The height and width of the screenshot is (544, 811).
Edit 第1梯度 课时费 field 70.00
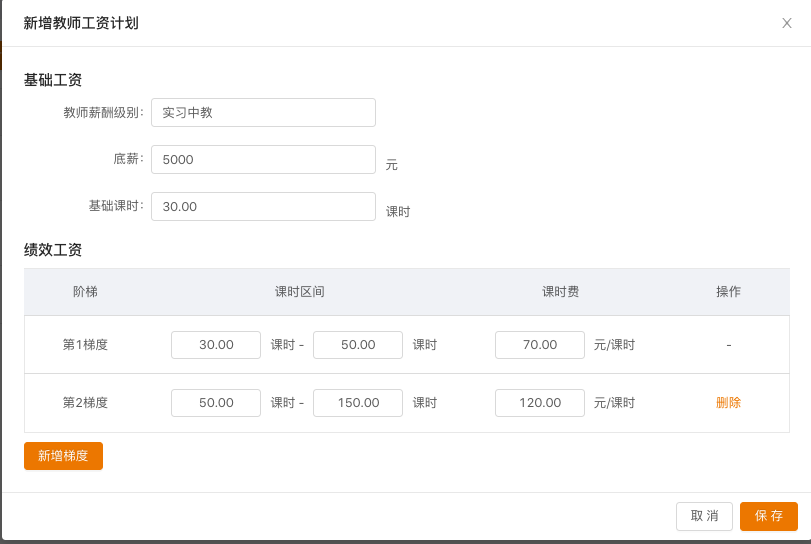click(540, 345)
